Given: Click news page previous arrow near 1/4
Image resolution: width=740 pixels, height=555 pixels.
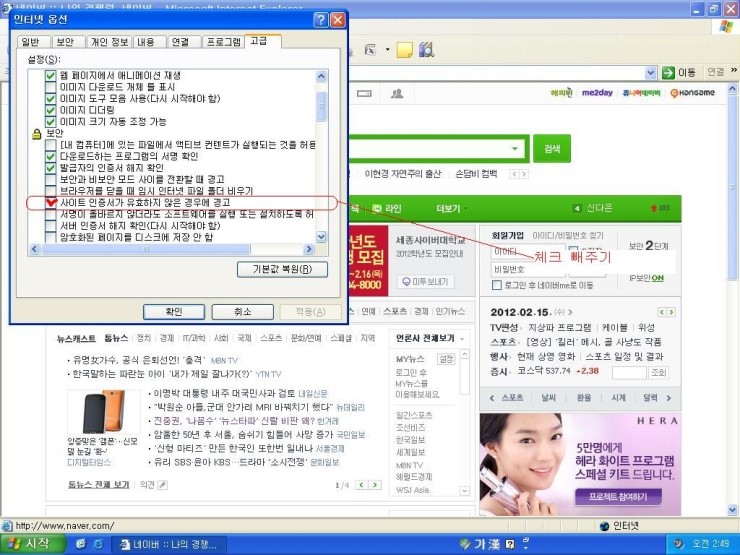Looking at the screenshot, I should click(x=362, y=485).
